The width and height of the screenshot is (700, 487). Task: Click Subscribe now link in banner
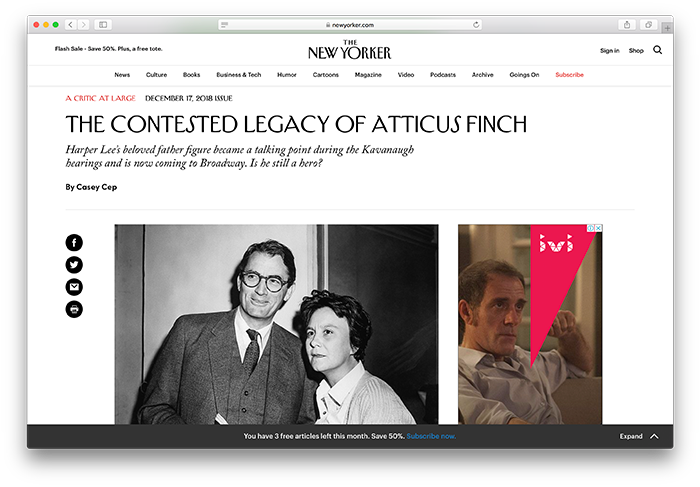point(431,436)
